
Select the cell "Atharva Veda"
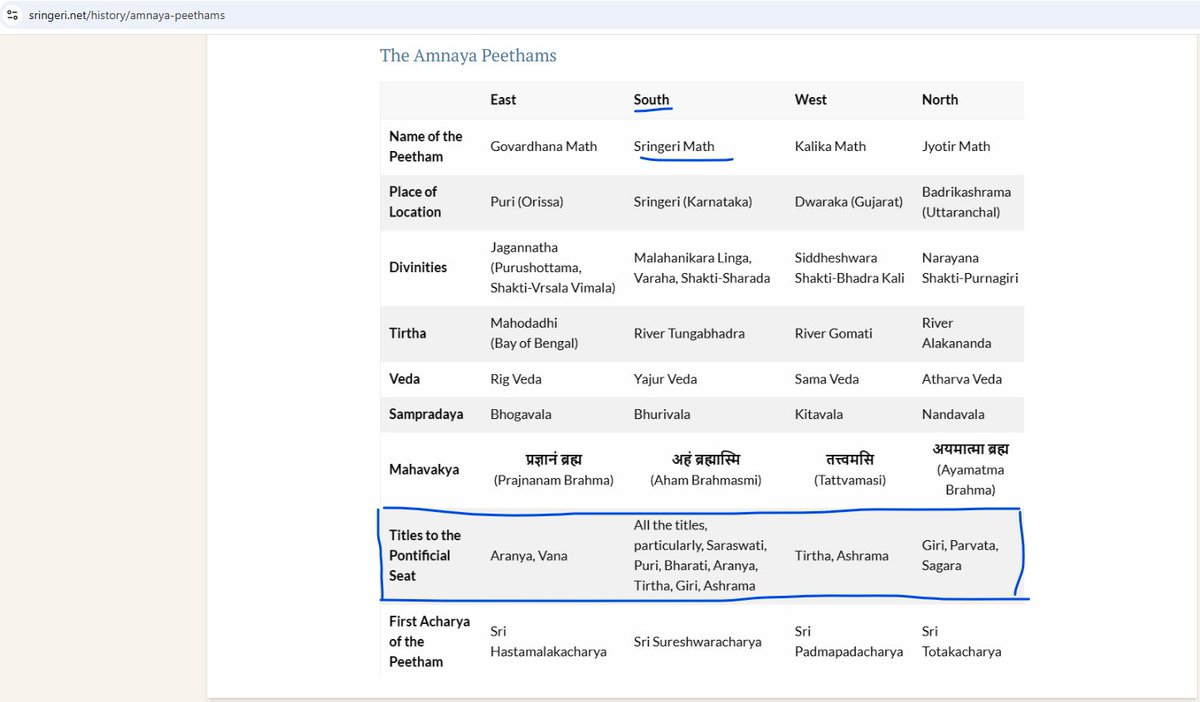962,379
